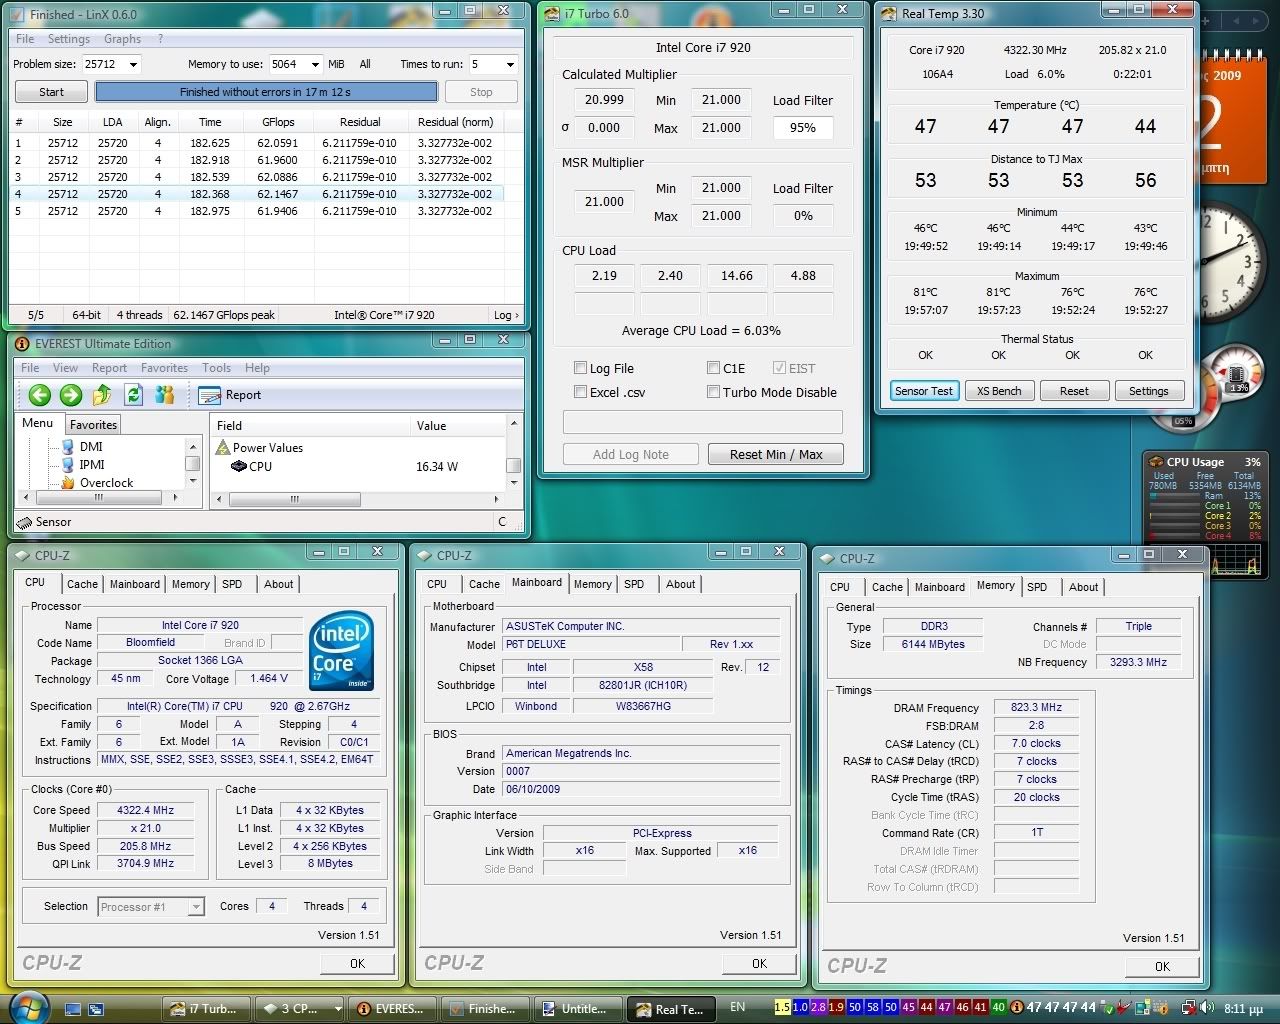Click XS Bench button in Real Temp
The width and height of the screenshot is (1280, 1024).
999,391
